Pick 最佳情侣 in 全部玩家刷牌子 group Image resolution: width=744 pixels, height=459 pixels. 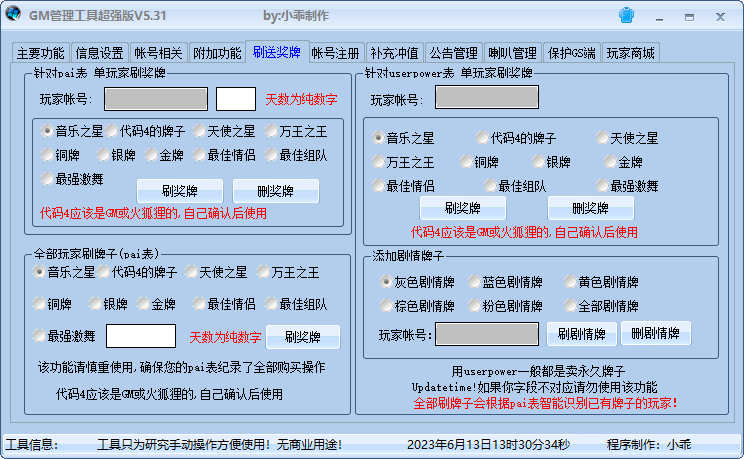224,304
